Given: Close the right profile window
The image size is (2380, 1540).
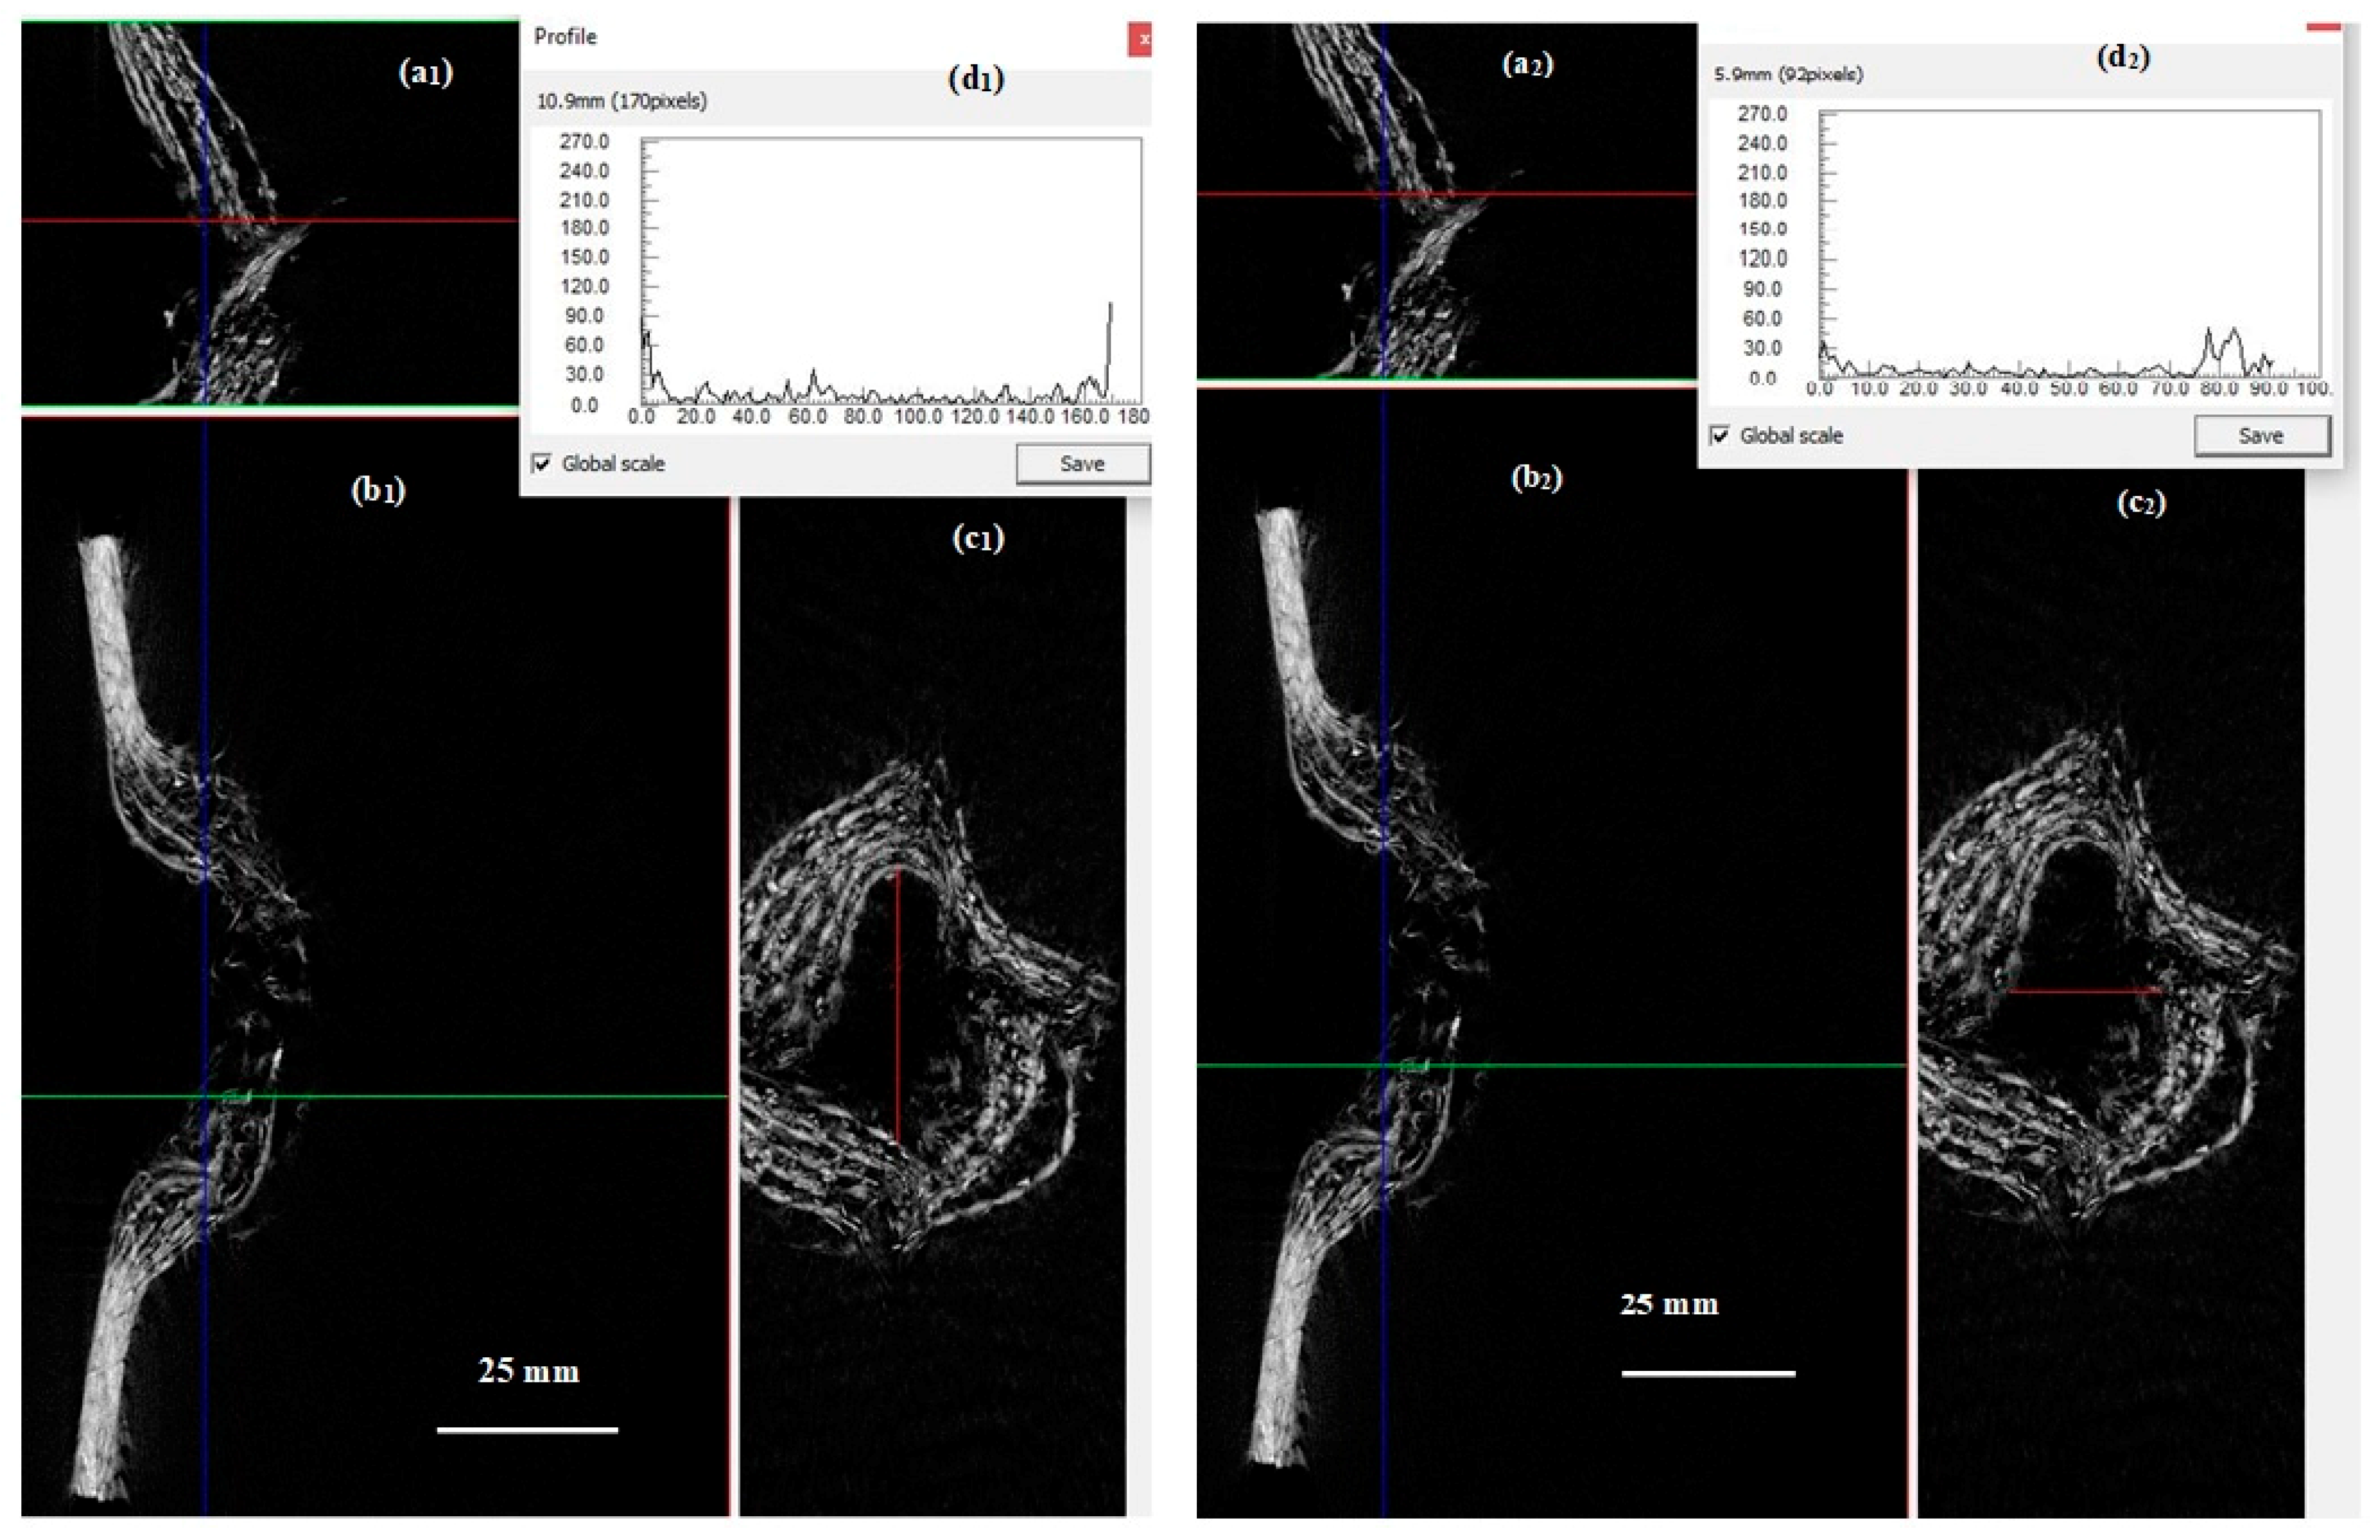Looking at the screenshot, I should tap(2324, 26).
